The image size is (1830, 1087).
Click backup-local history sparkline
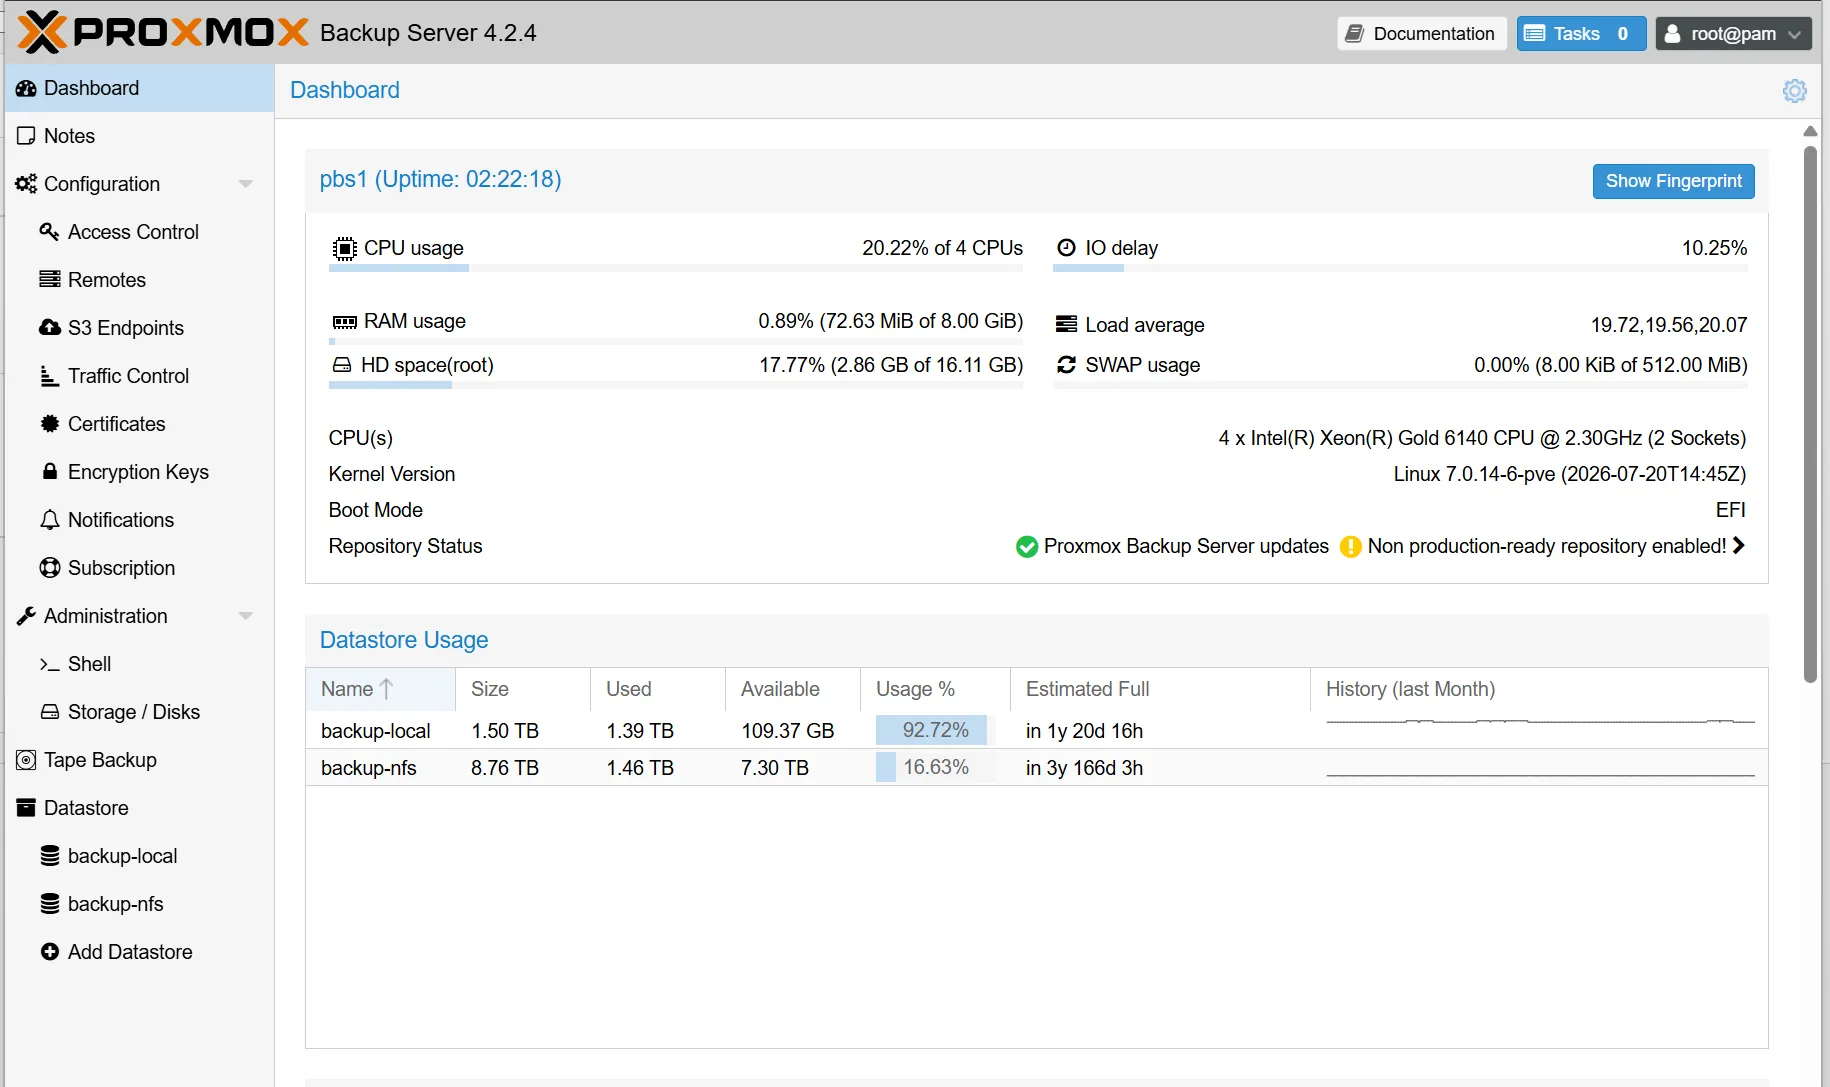point(1540,721)
